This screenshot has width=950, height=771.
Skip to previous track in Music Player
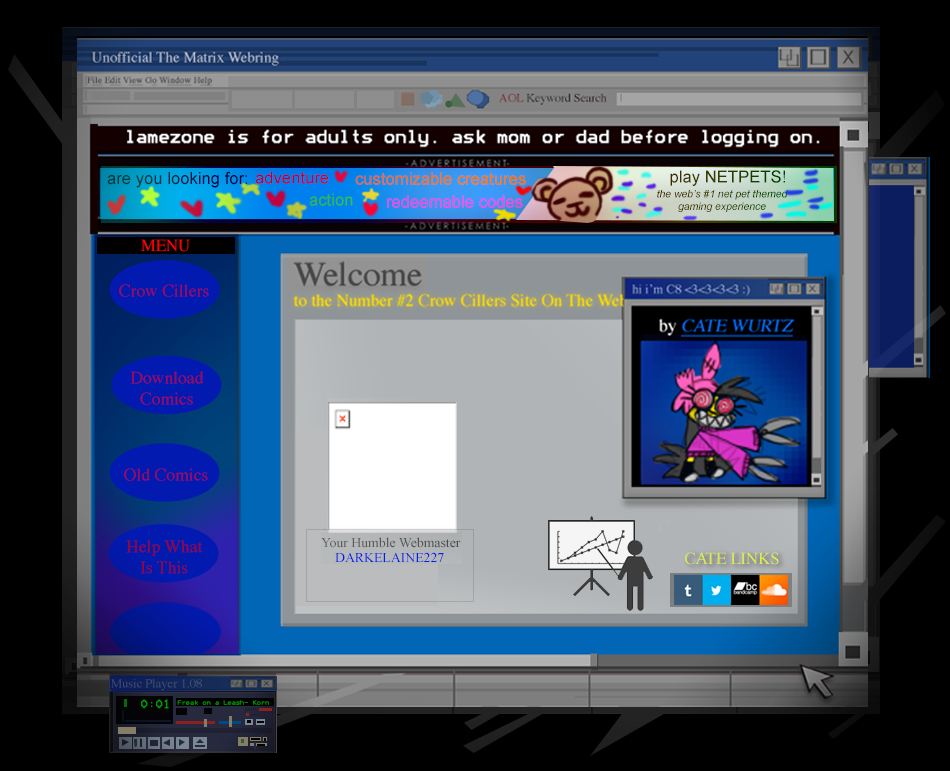pyautogui.click(x=168, y=743)
